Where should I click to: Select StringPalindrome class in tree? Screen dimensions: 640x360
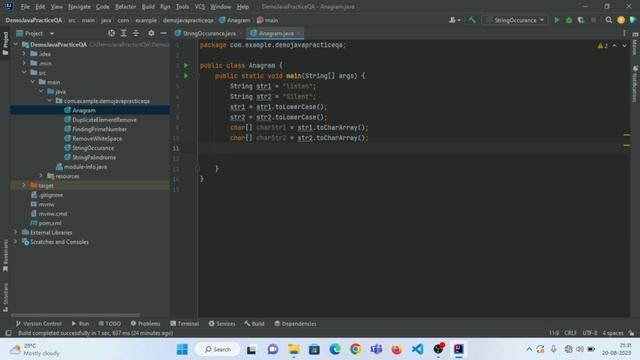pos(94,157)
